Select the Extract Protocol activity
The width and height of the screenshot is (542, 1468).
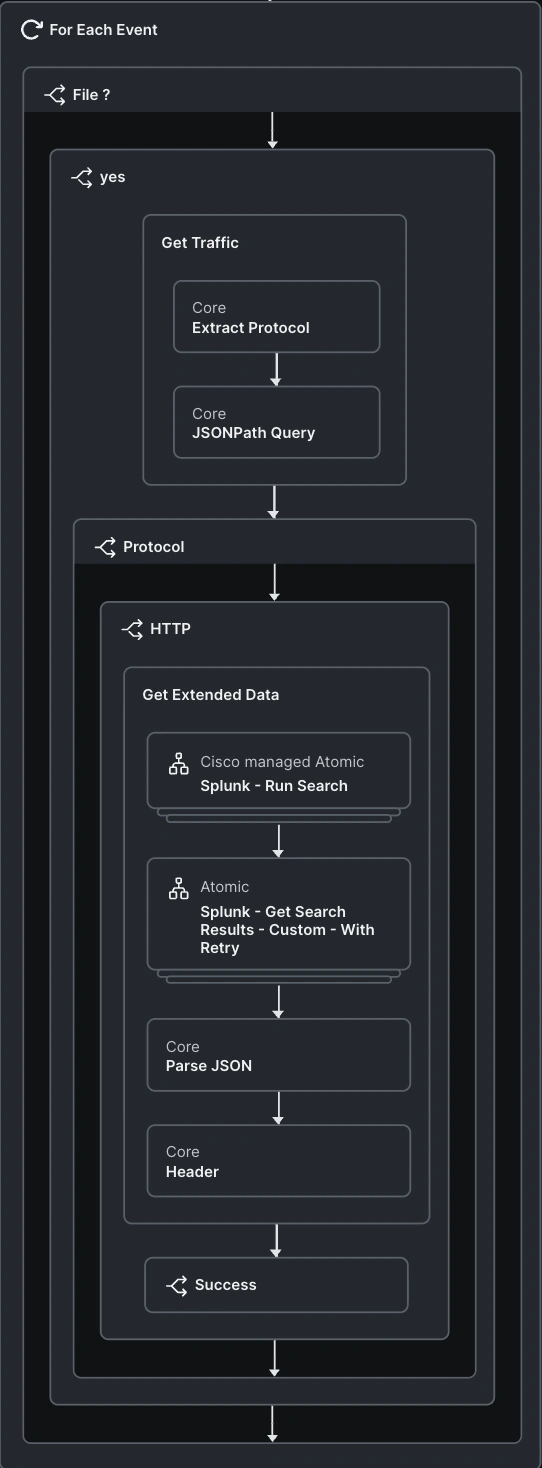point(277,317)
